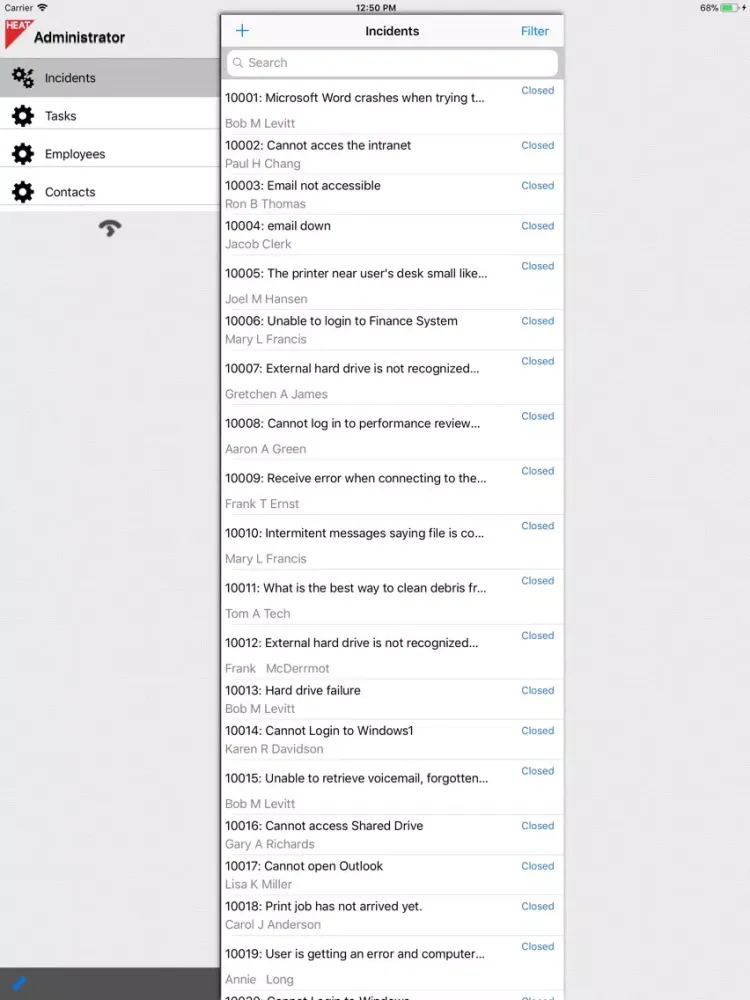Click the Employees gear icon

click(x=23, y=154)
